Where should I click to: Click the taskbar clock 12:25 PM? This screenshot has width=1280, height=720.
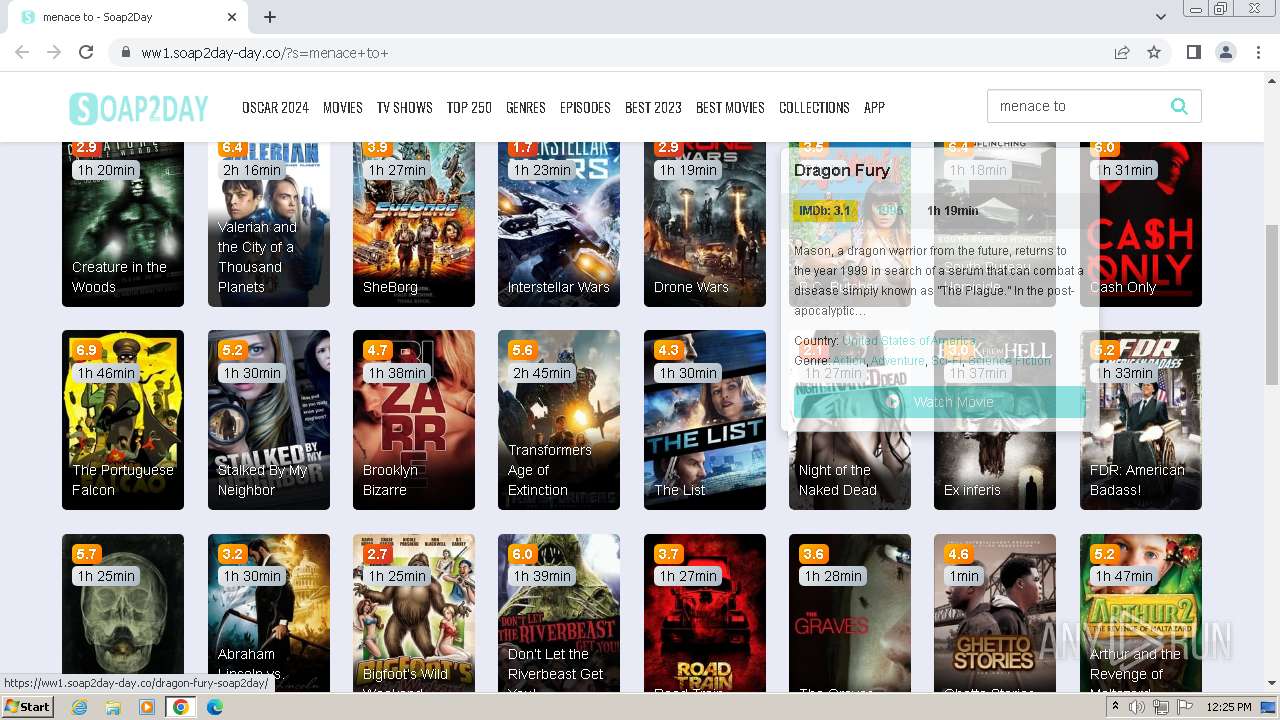(x=1230, y=707)
